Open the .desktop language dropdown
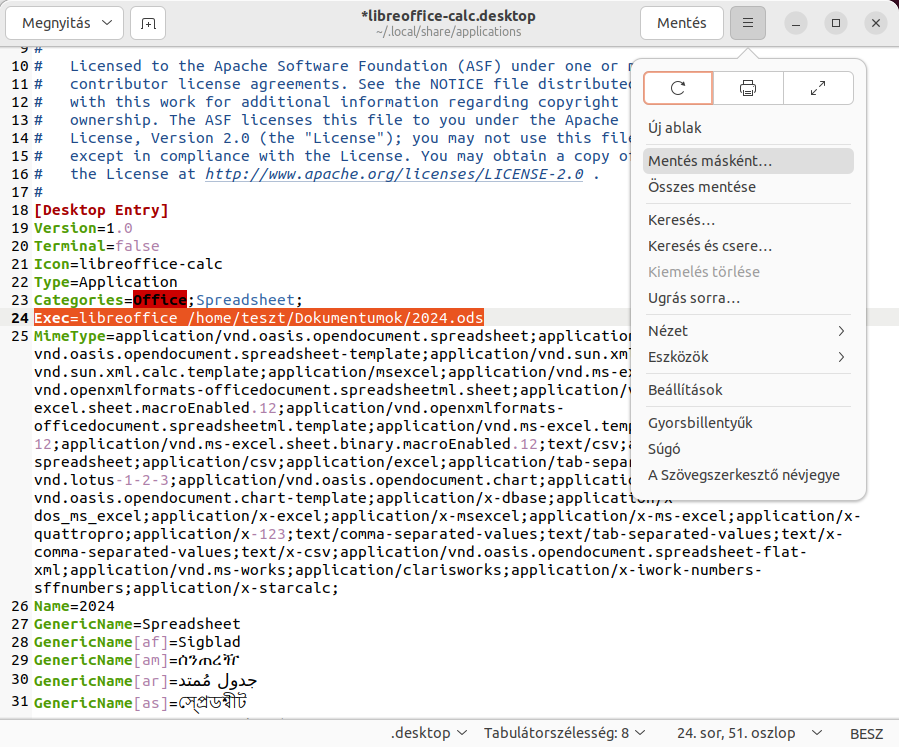Screen dimensions: 899x747 429,733
